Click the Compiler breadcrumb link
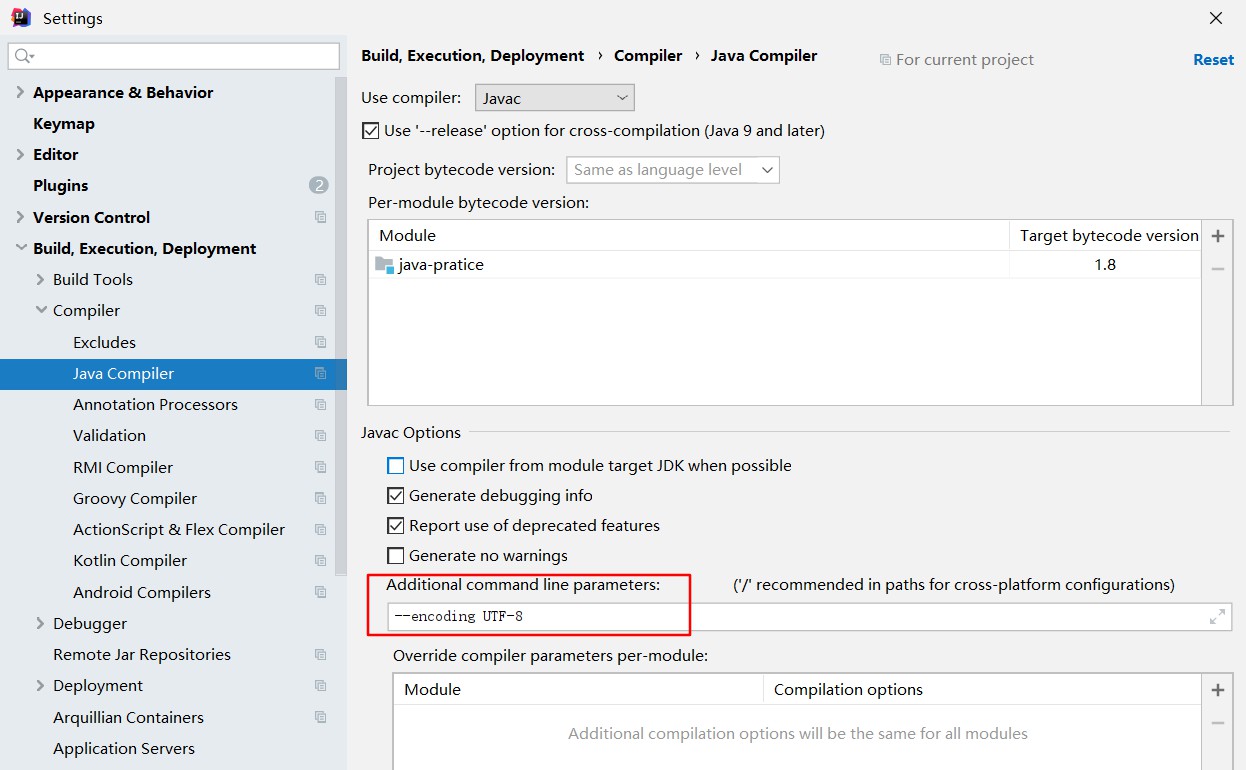Viewport: 1246px width, 770px height. 647,56
